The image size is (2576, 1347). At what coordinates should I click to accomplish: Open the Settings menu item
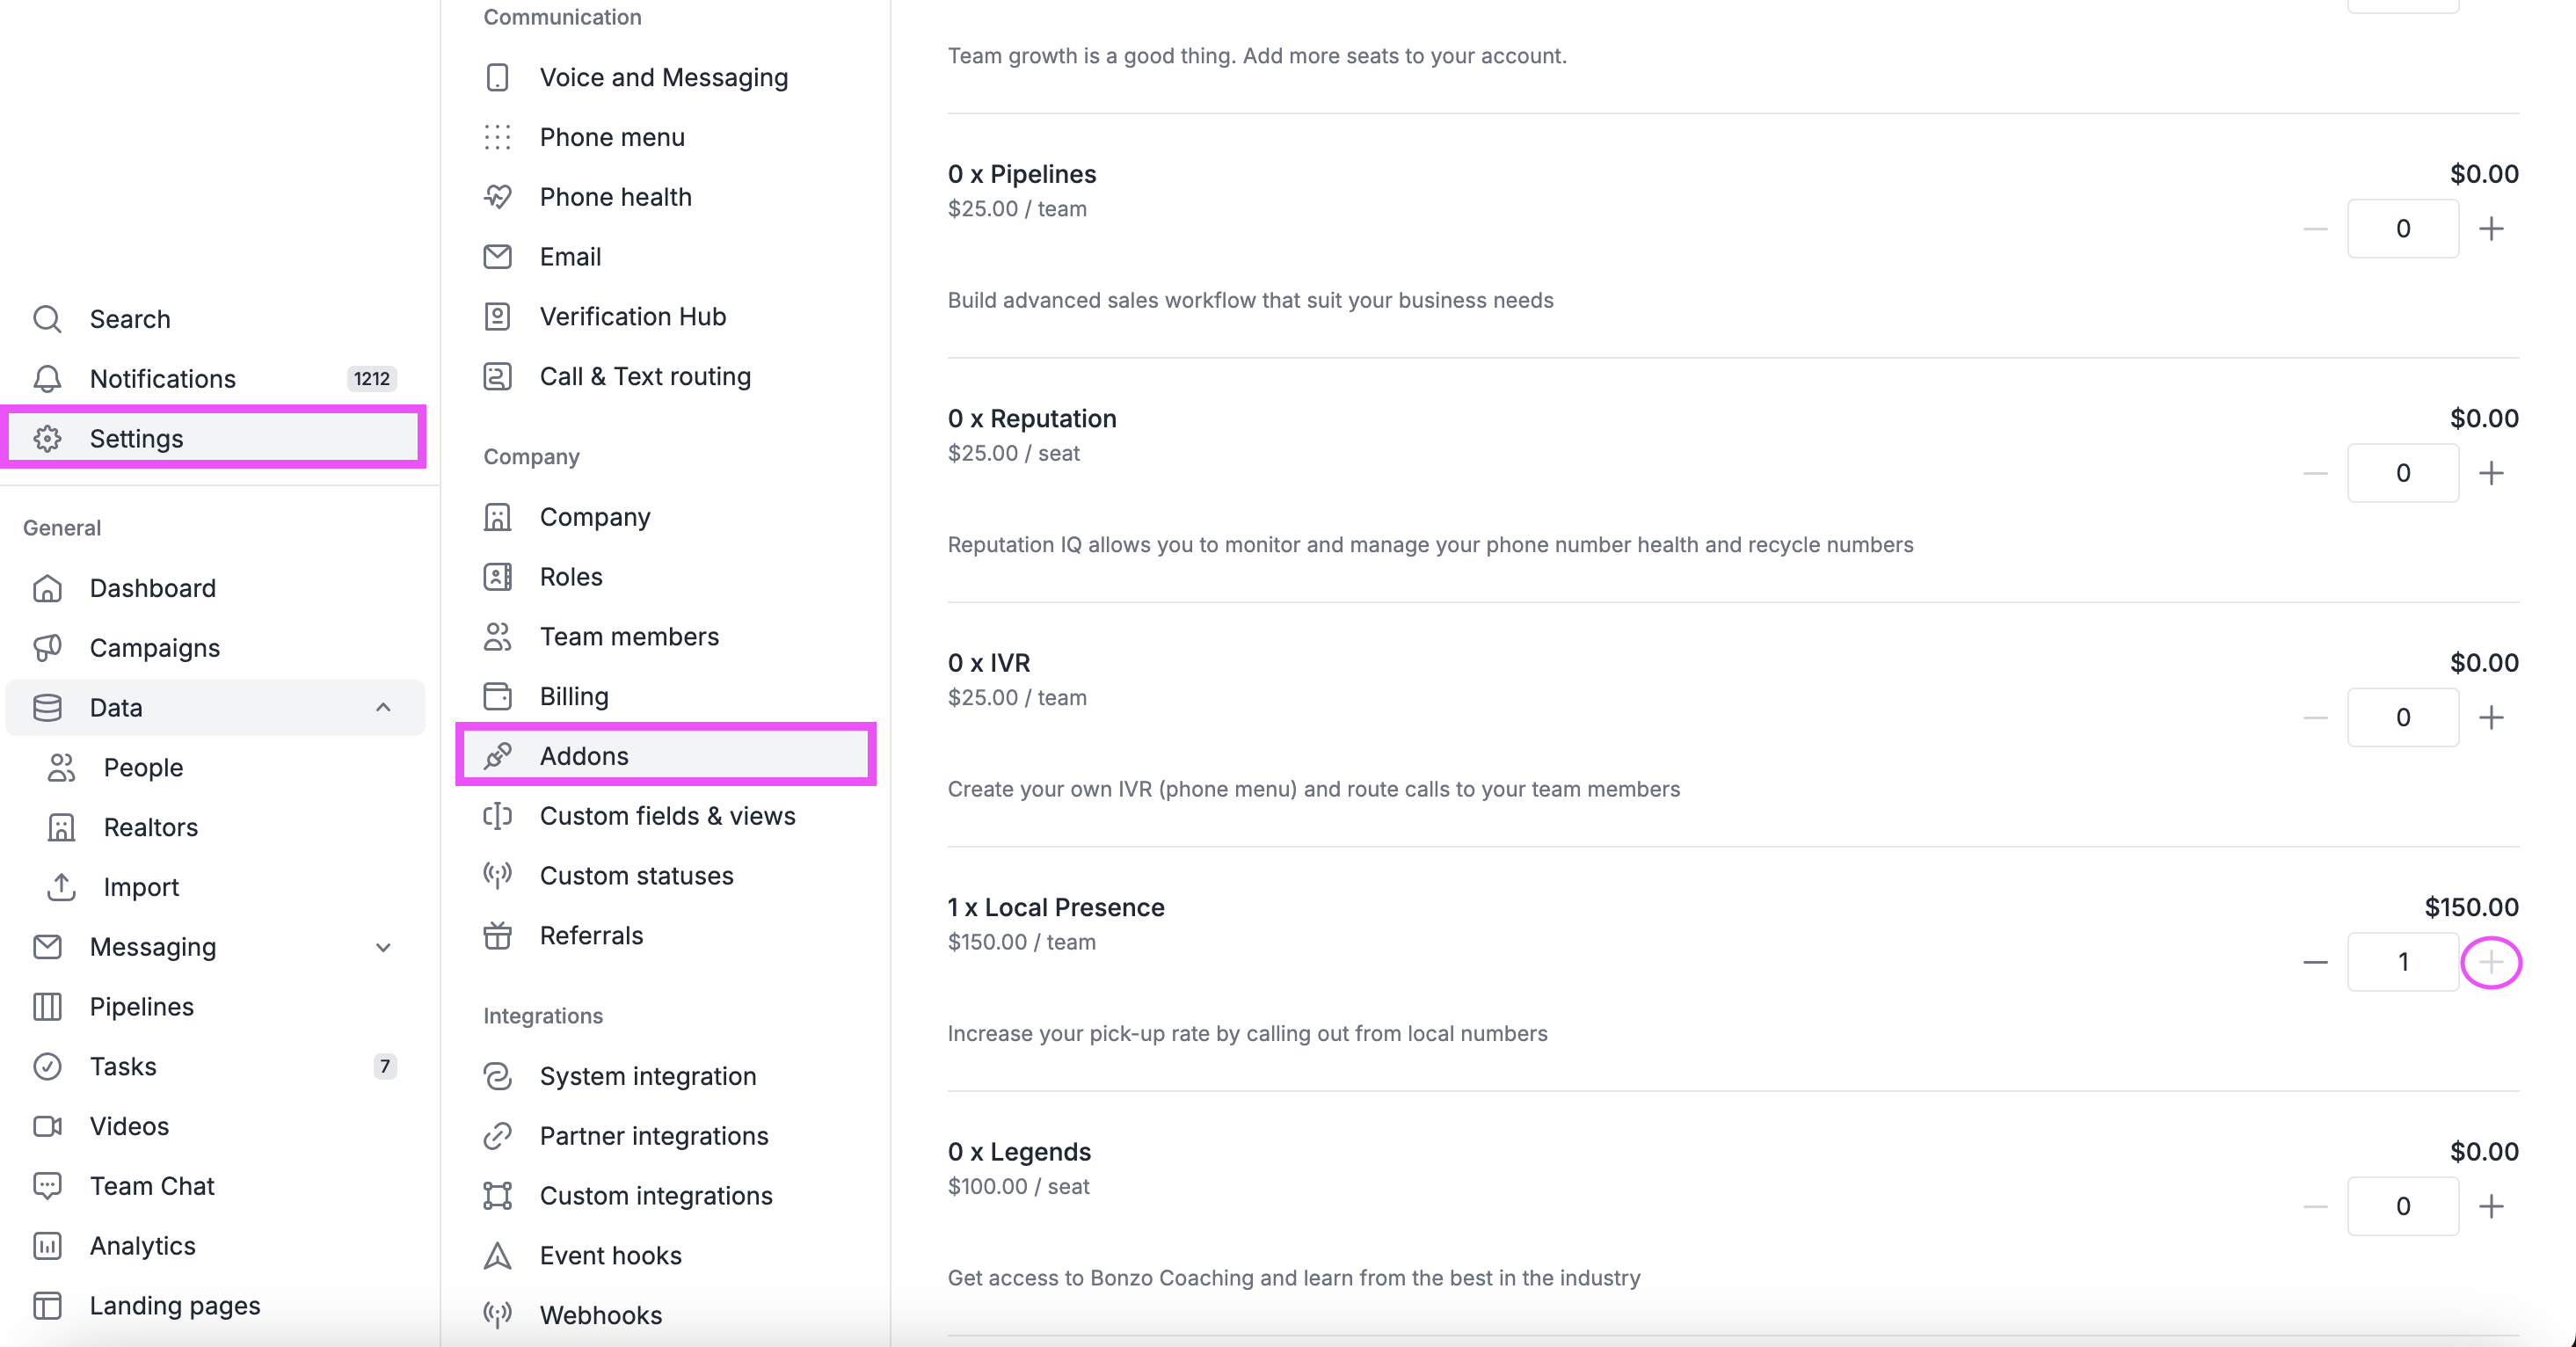(x=136, y=438)
